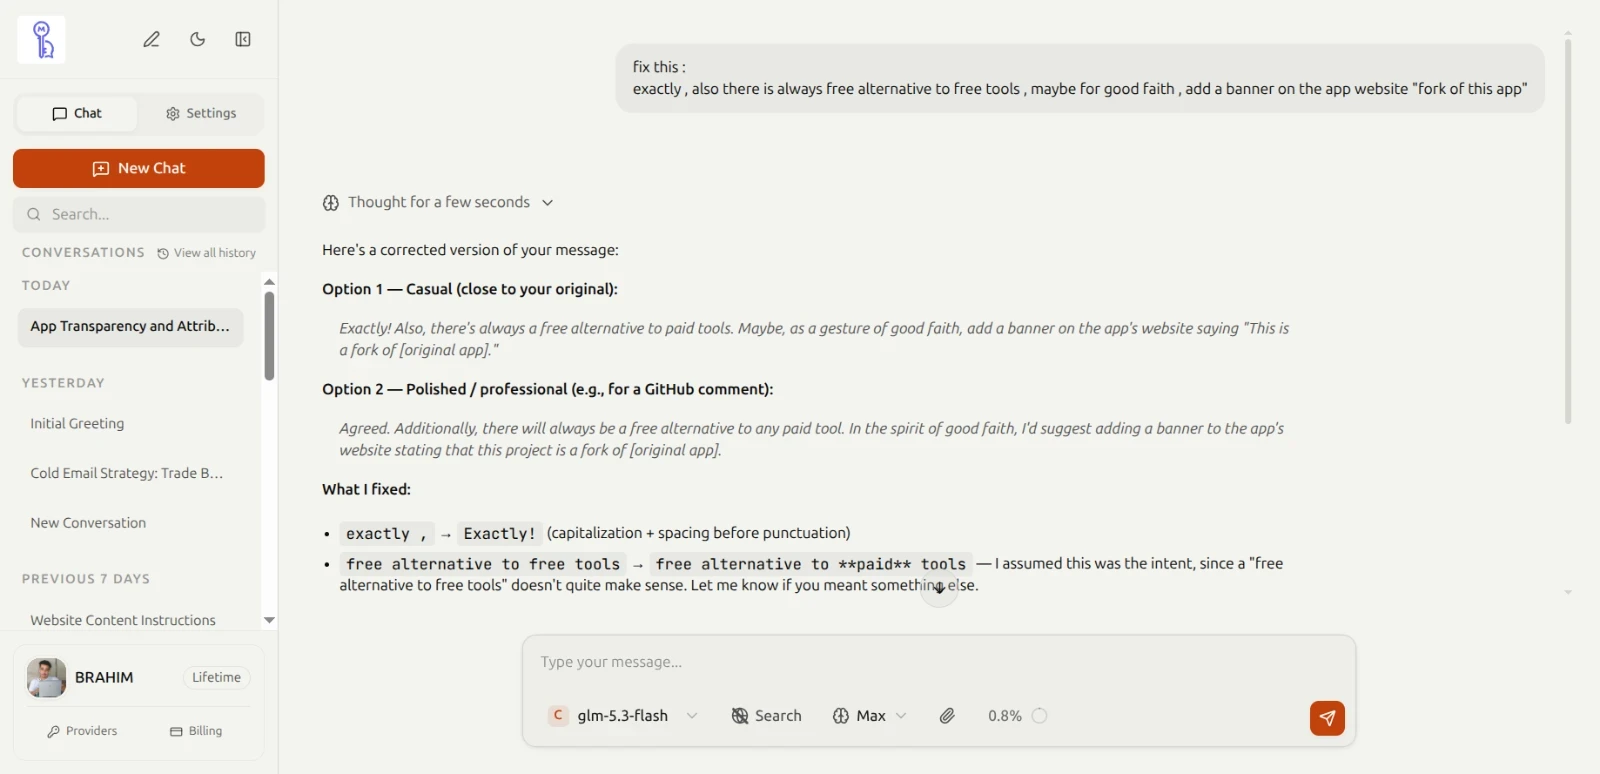Switch to the Settings tab
Viewport: 1600px width, 774px height.
(201, 113)
